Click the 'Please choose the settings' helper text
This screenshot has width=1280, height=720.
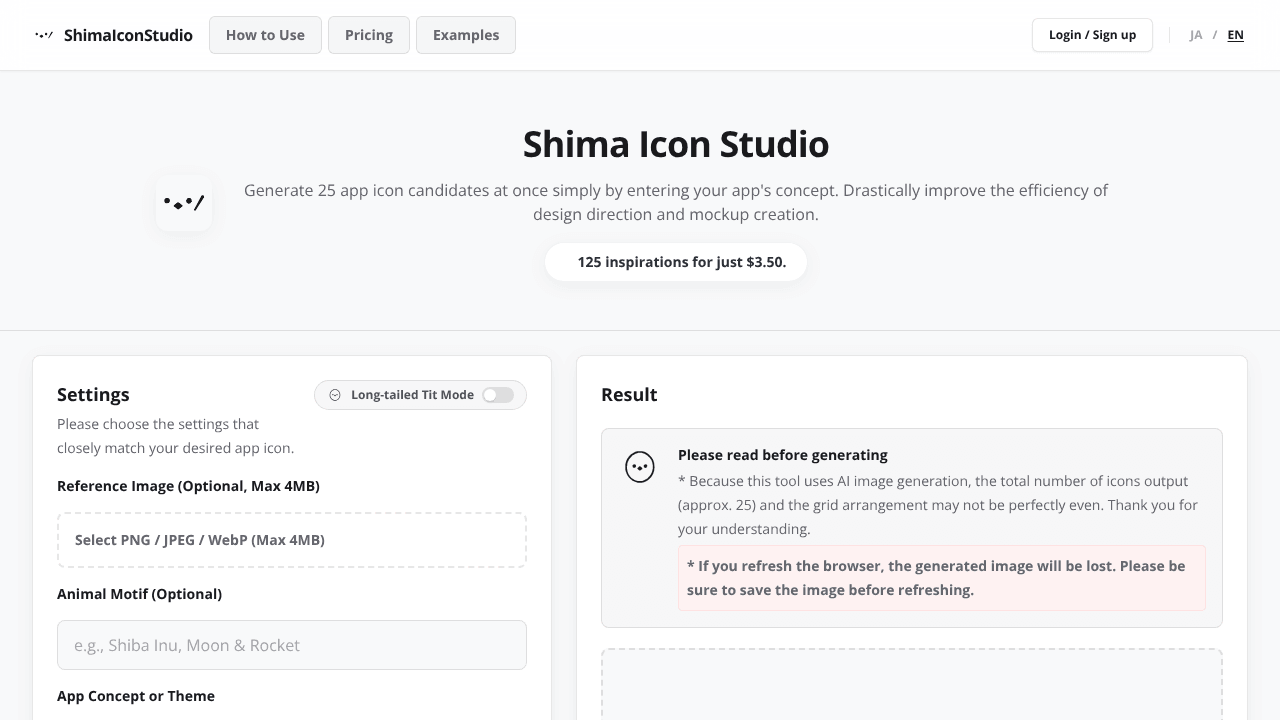coord(176,436)
